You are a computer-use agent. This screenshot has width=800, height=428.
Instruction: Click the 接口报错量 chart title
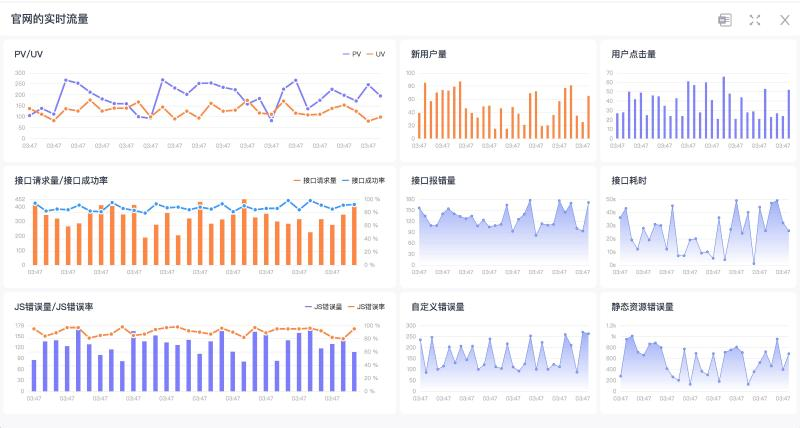coord(434,181)
